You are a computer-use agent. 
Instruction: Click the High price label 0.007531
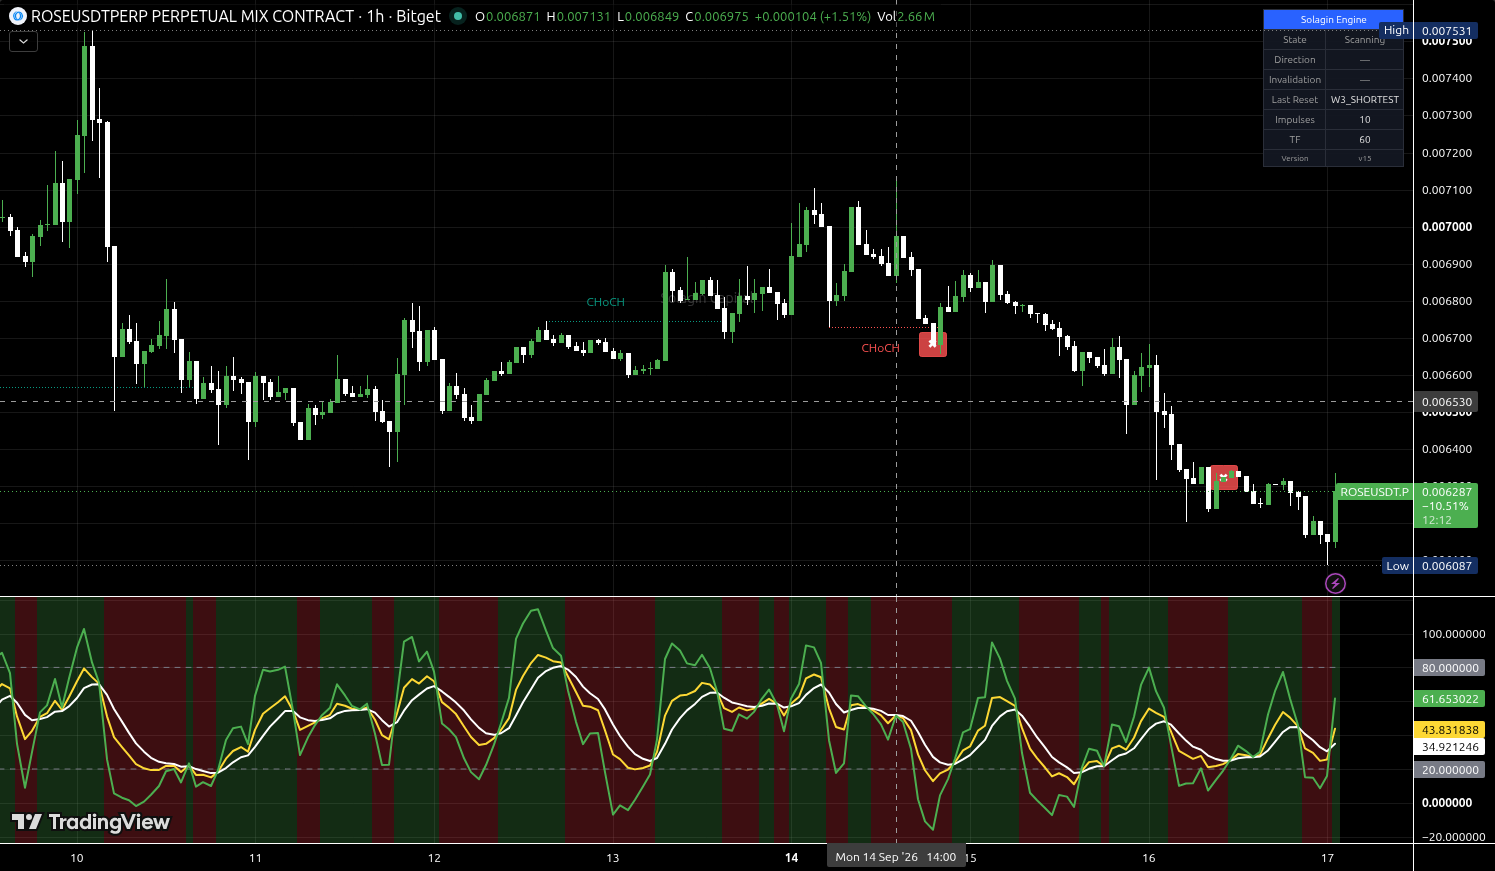(1447, 31)
